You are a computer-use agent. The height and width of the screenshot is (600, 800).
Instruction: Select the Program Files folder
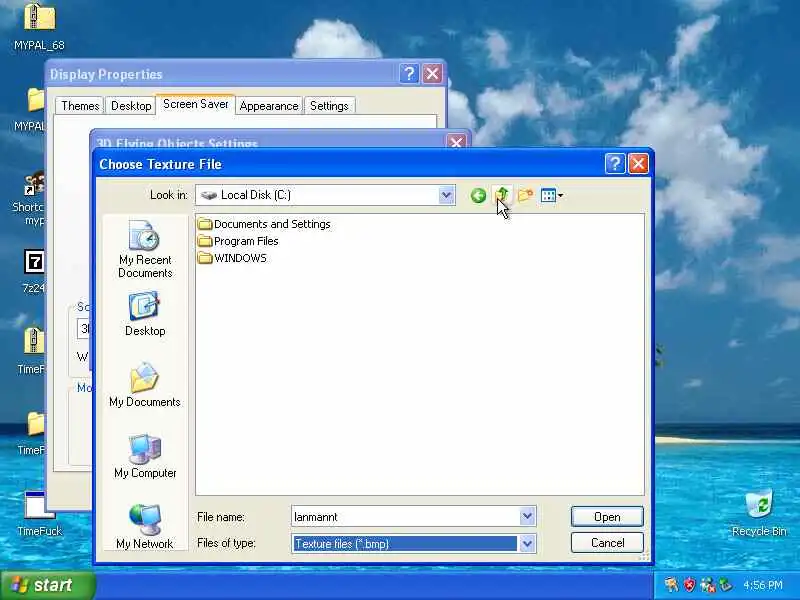[x=238, y=241]
